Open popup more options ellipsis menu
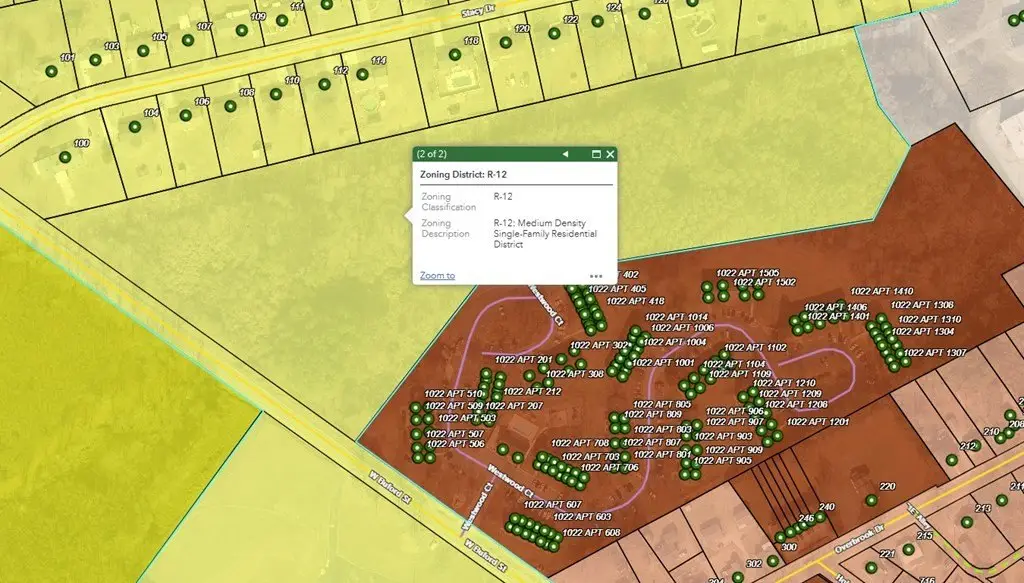The height and width of the screenshot is (583, 1024). 596,276
